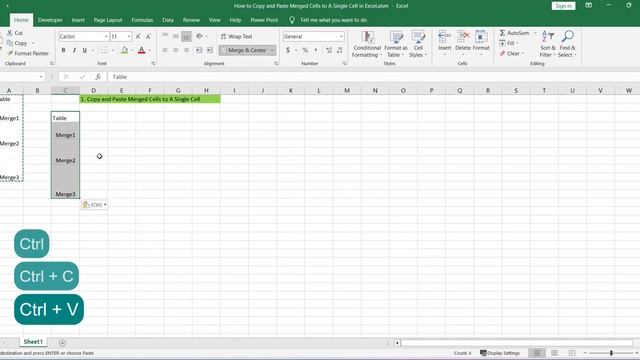Image resolution: width=640 pixels, height=360 pixels.
Task: Toggle Merge & Center
Action: tap(243, 50)
